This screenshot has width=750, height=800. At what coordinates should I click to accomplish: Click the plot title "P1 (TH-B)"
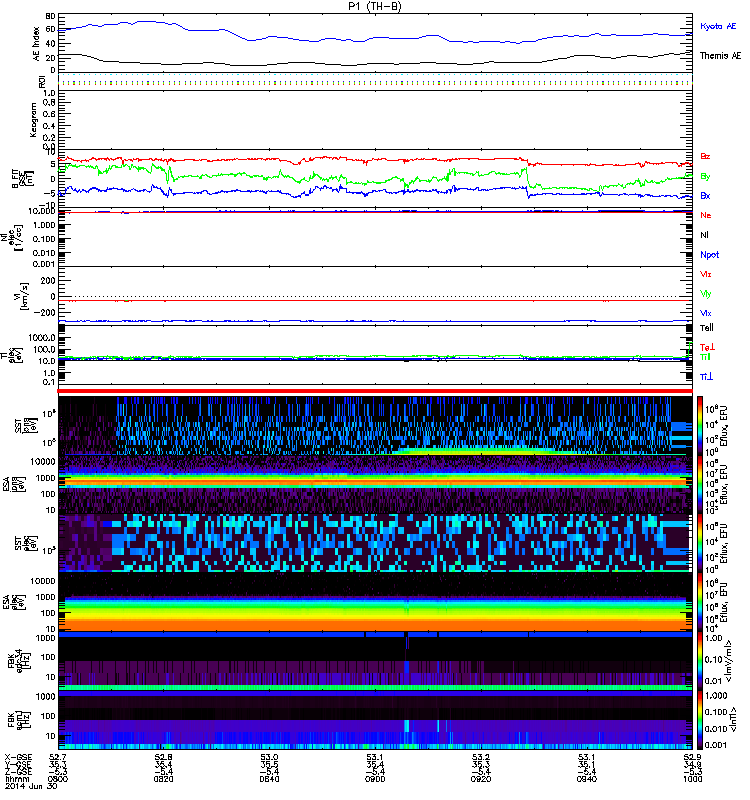pyautogui.click(x=374, y=6)
